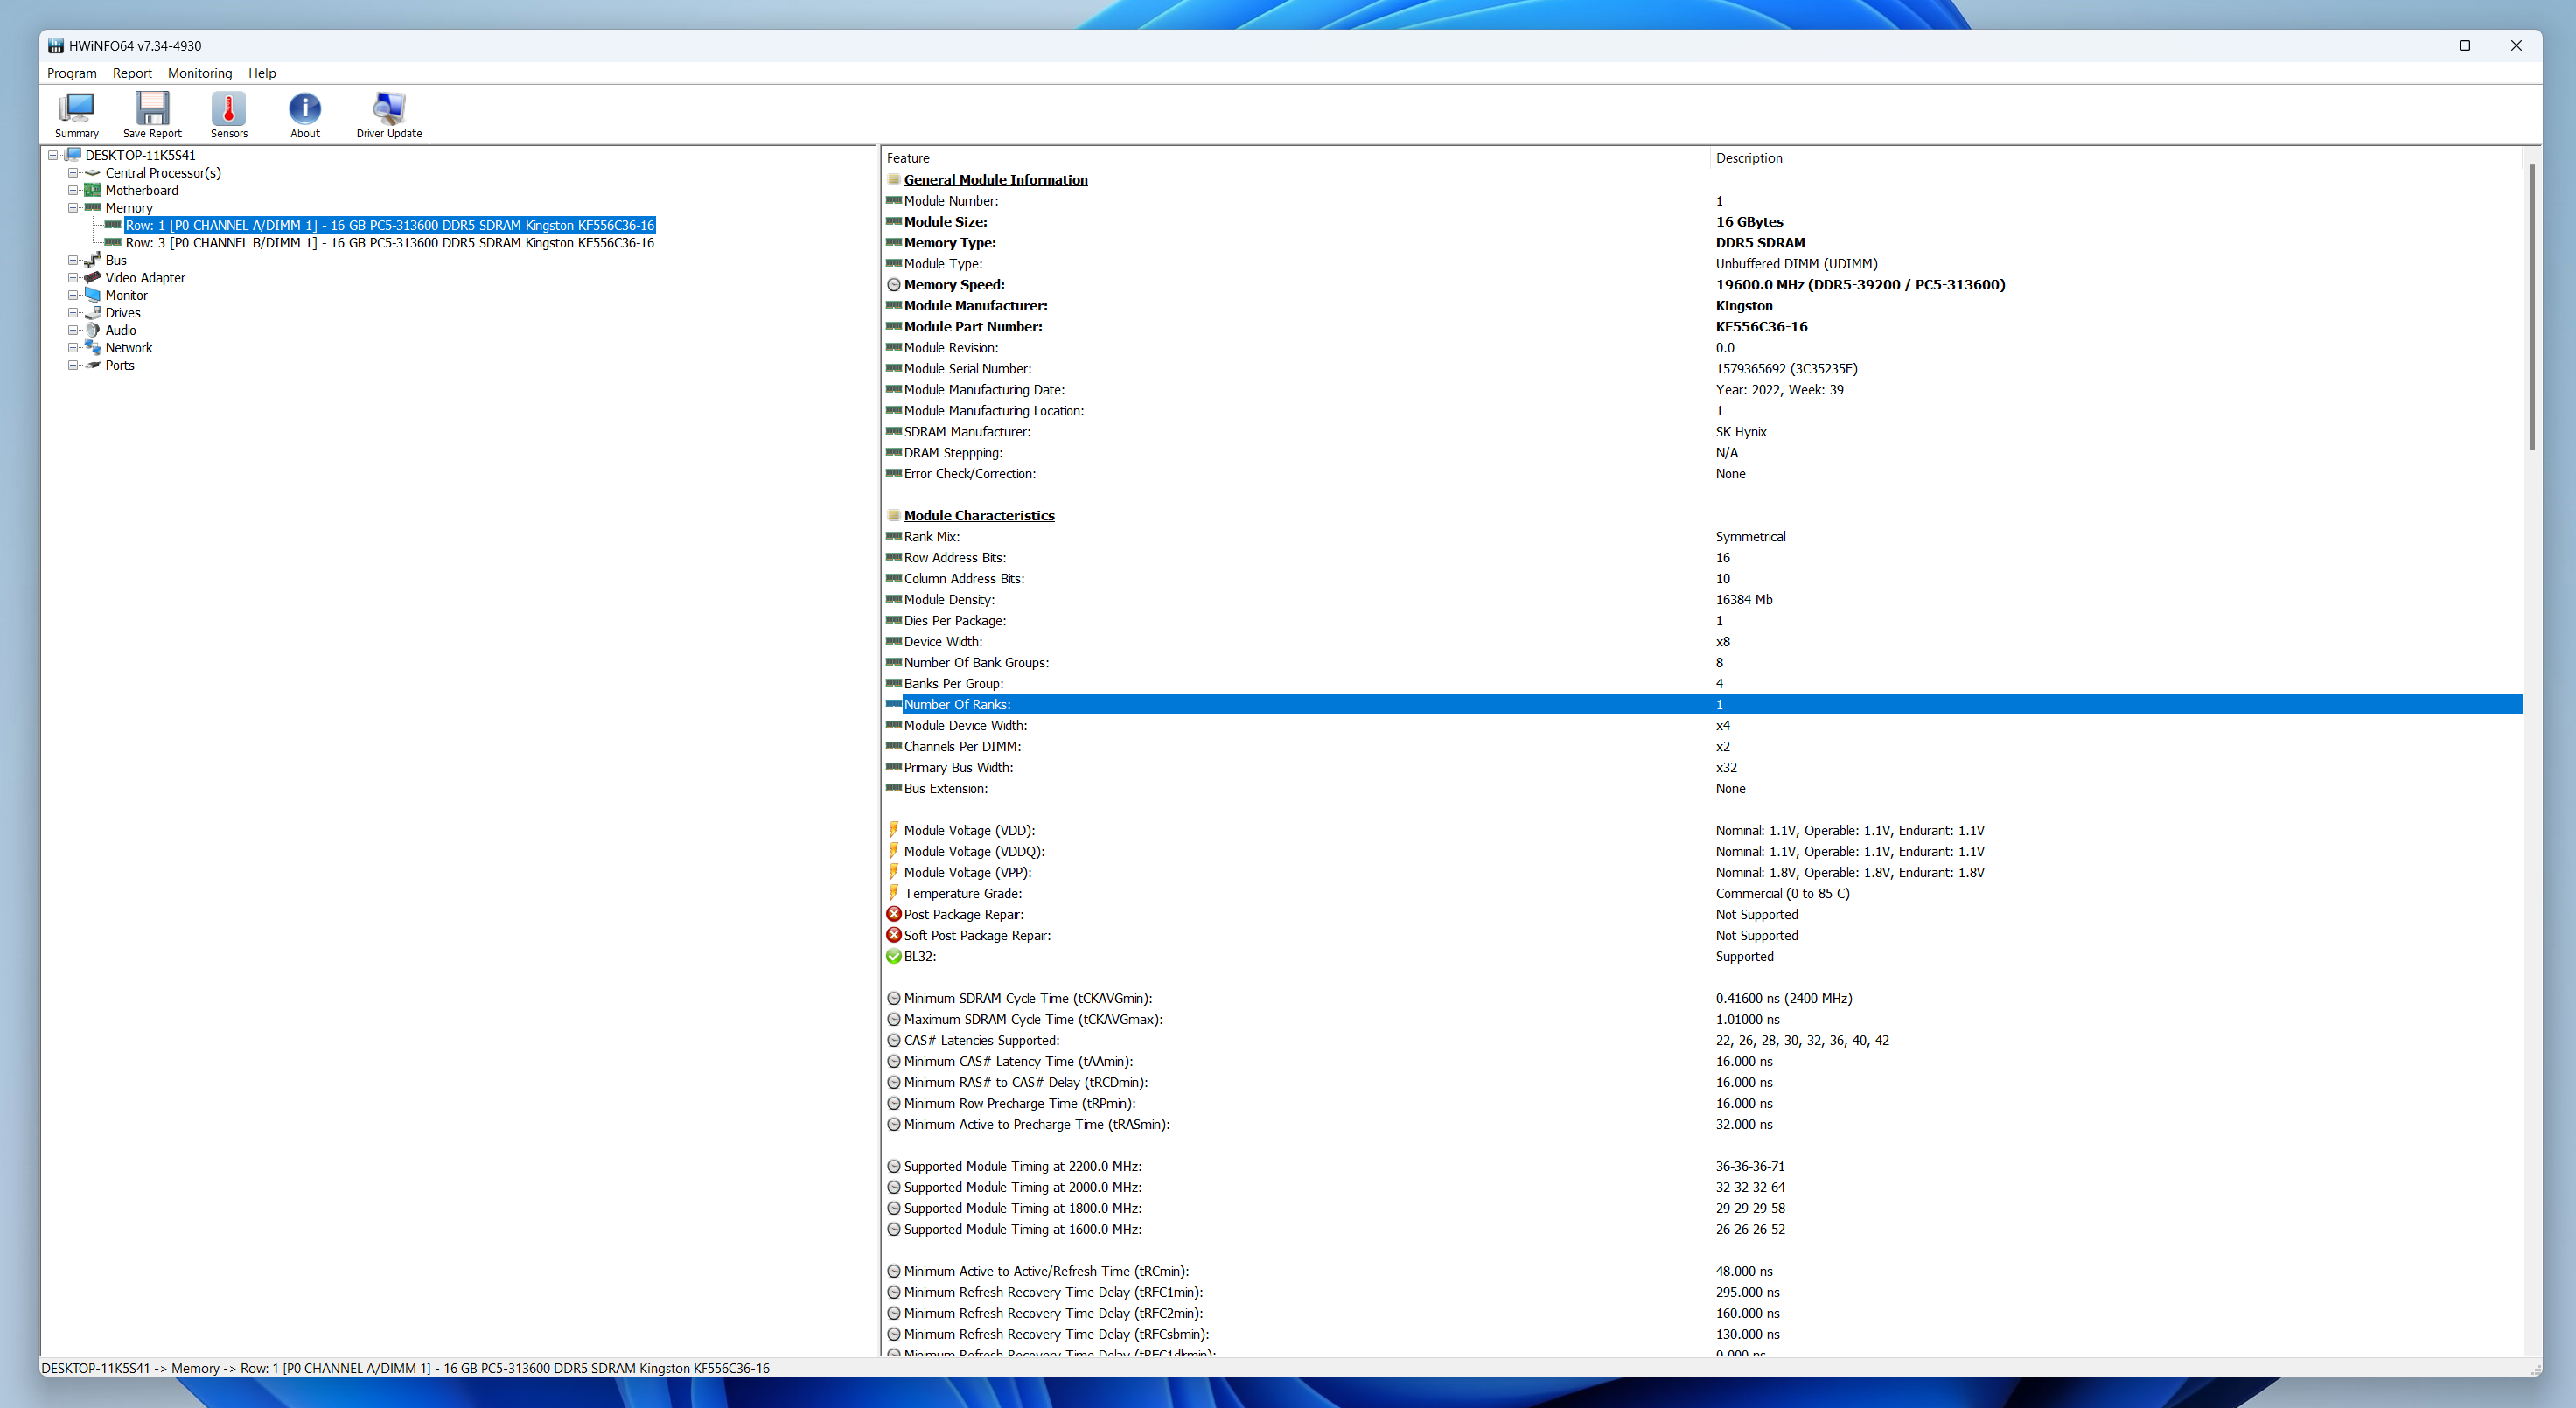Screen dimensions: 2576x1408
Task: Select Row: 1 CHANNEL A/DIMM 1 memory module
Action: click(390, 225)
